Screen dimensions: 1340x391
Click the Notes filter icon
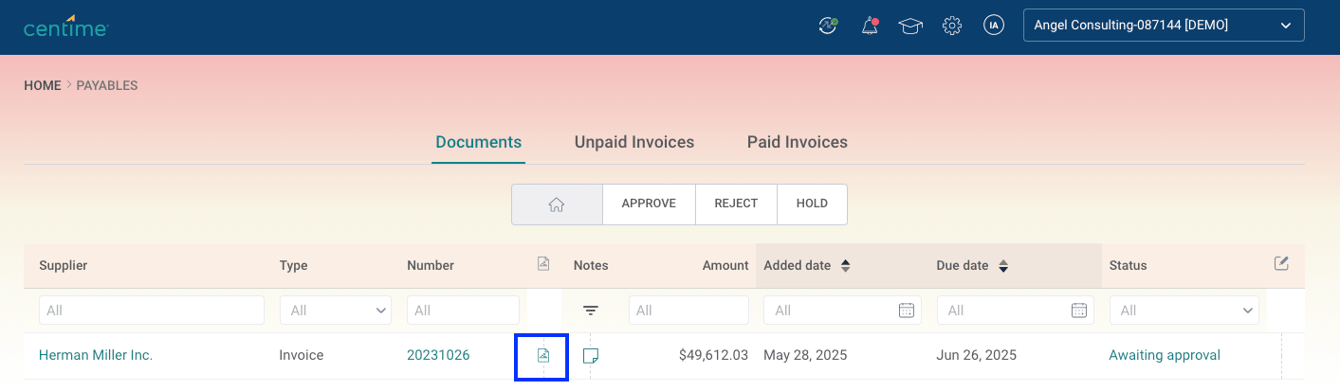click(591, 311)
